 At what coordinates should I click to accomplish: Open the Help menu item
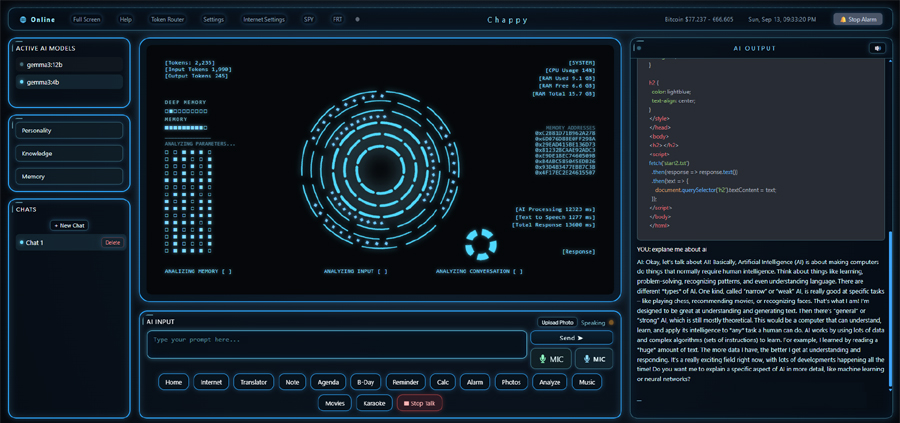tap(126, 20)
